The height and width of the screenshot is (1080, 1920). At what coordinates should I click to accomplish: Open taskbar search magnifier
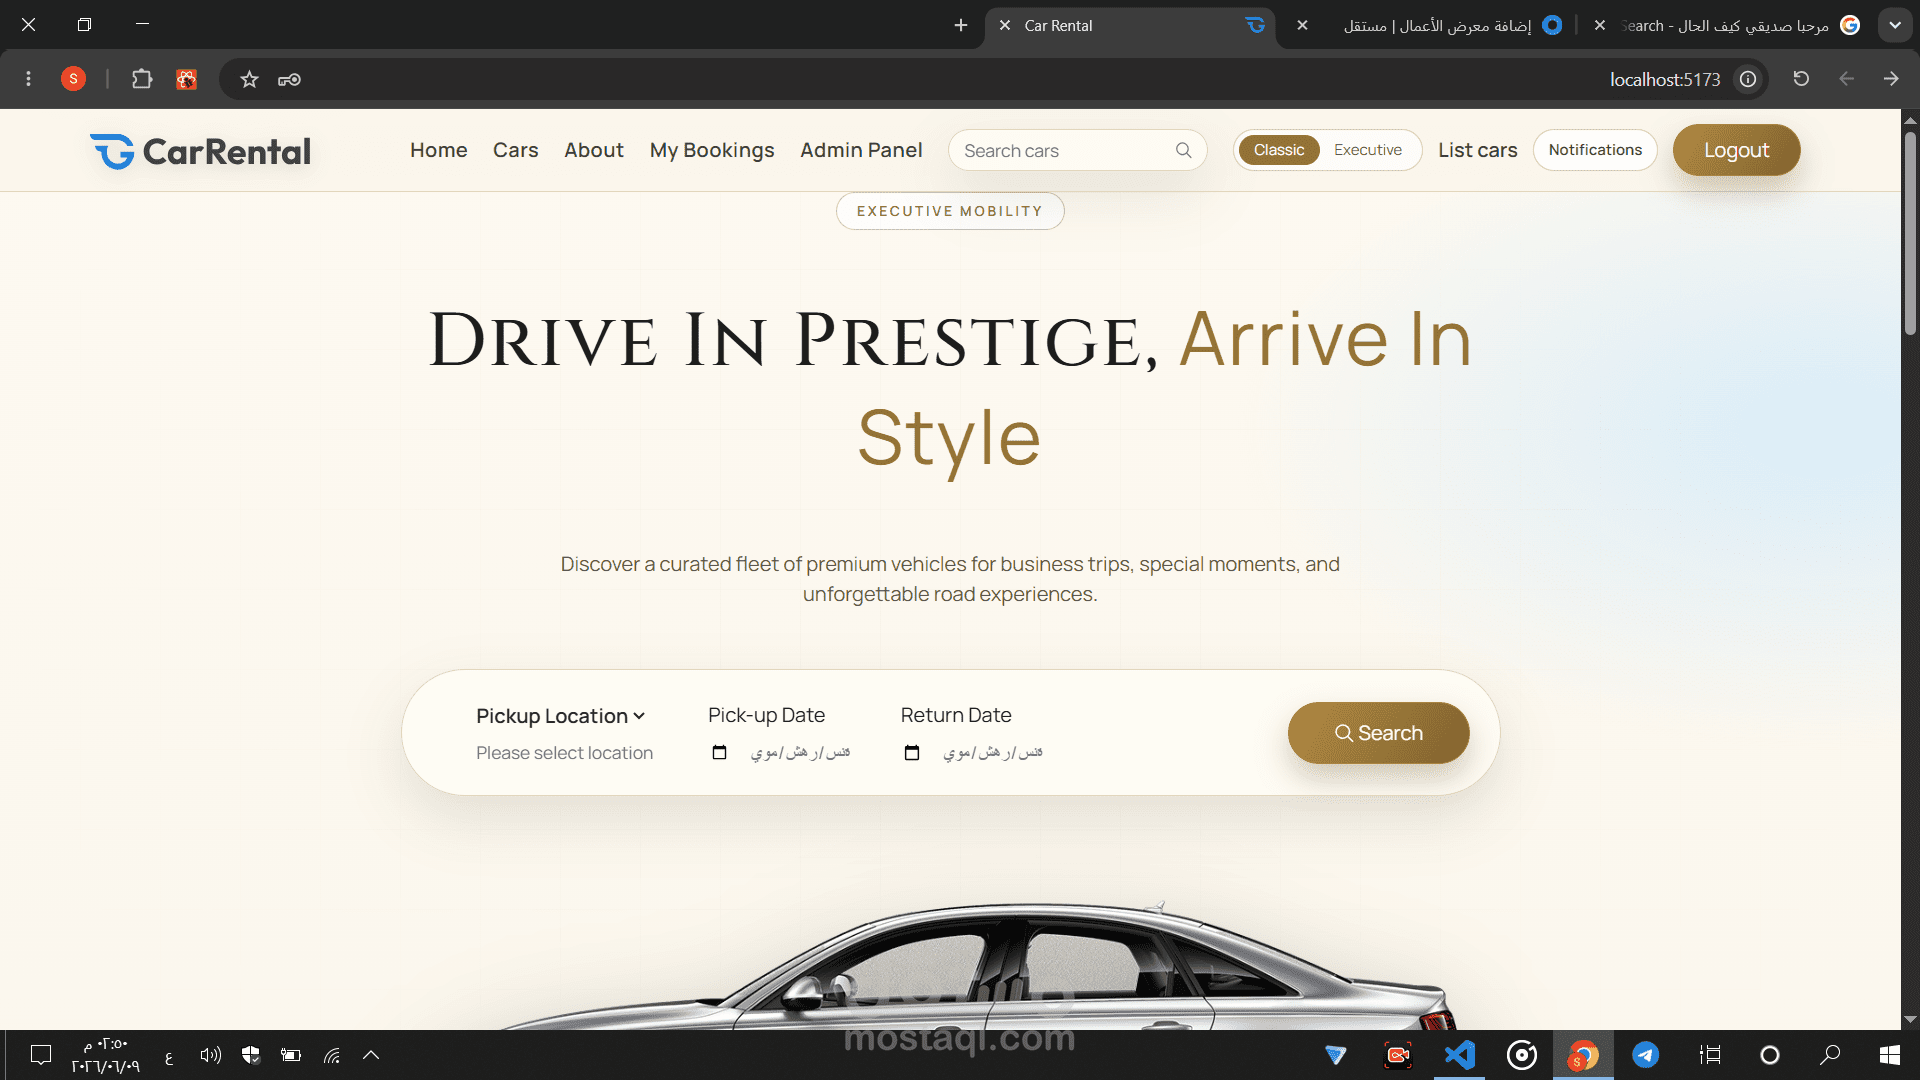[x=1830, y=1055]
